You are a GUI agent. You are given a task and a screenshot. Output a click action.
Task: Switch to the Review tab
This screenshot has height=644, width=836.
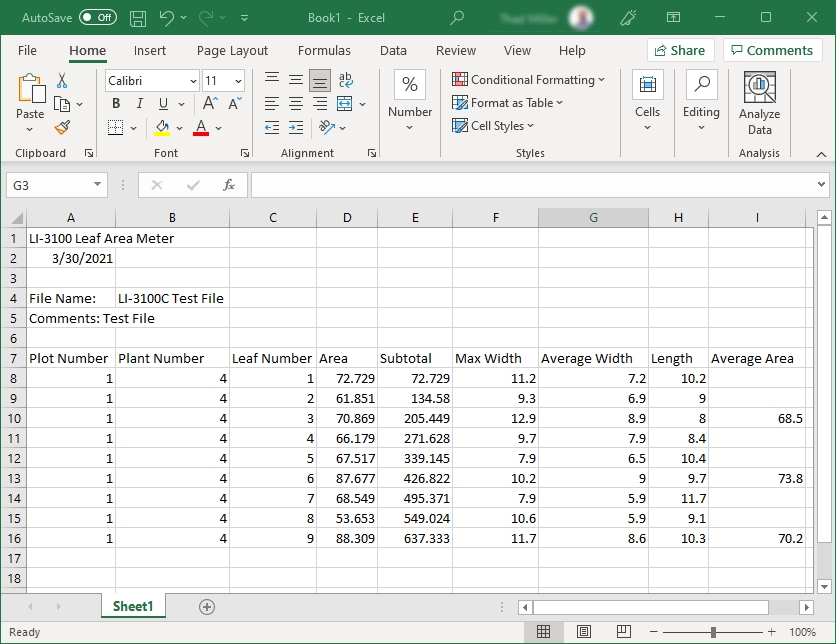pos(456,51)
